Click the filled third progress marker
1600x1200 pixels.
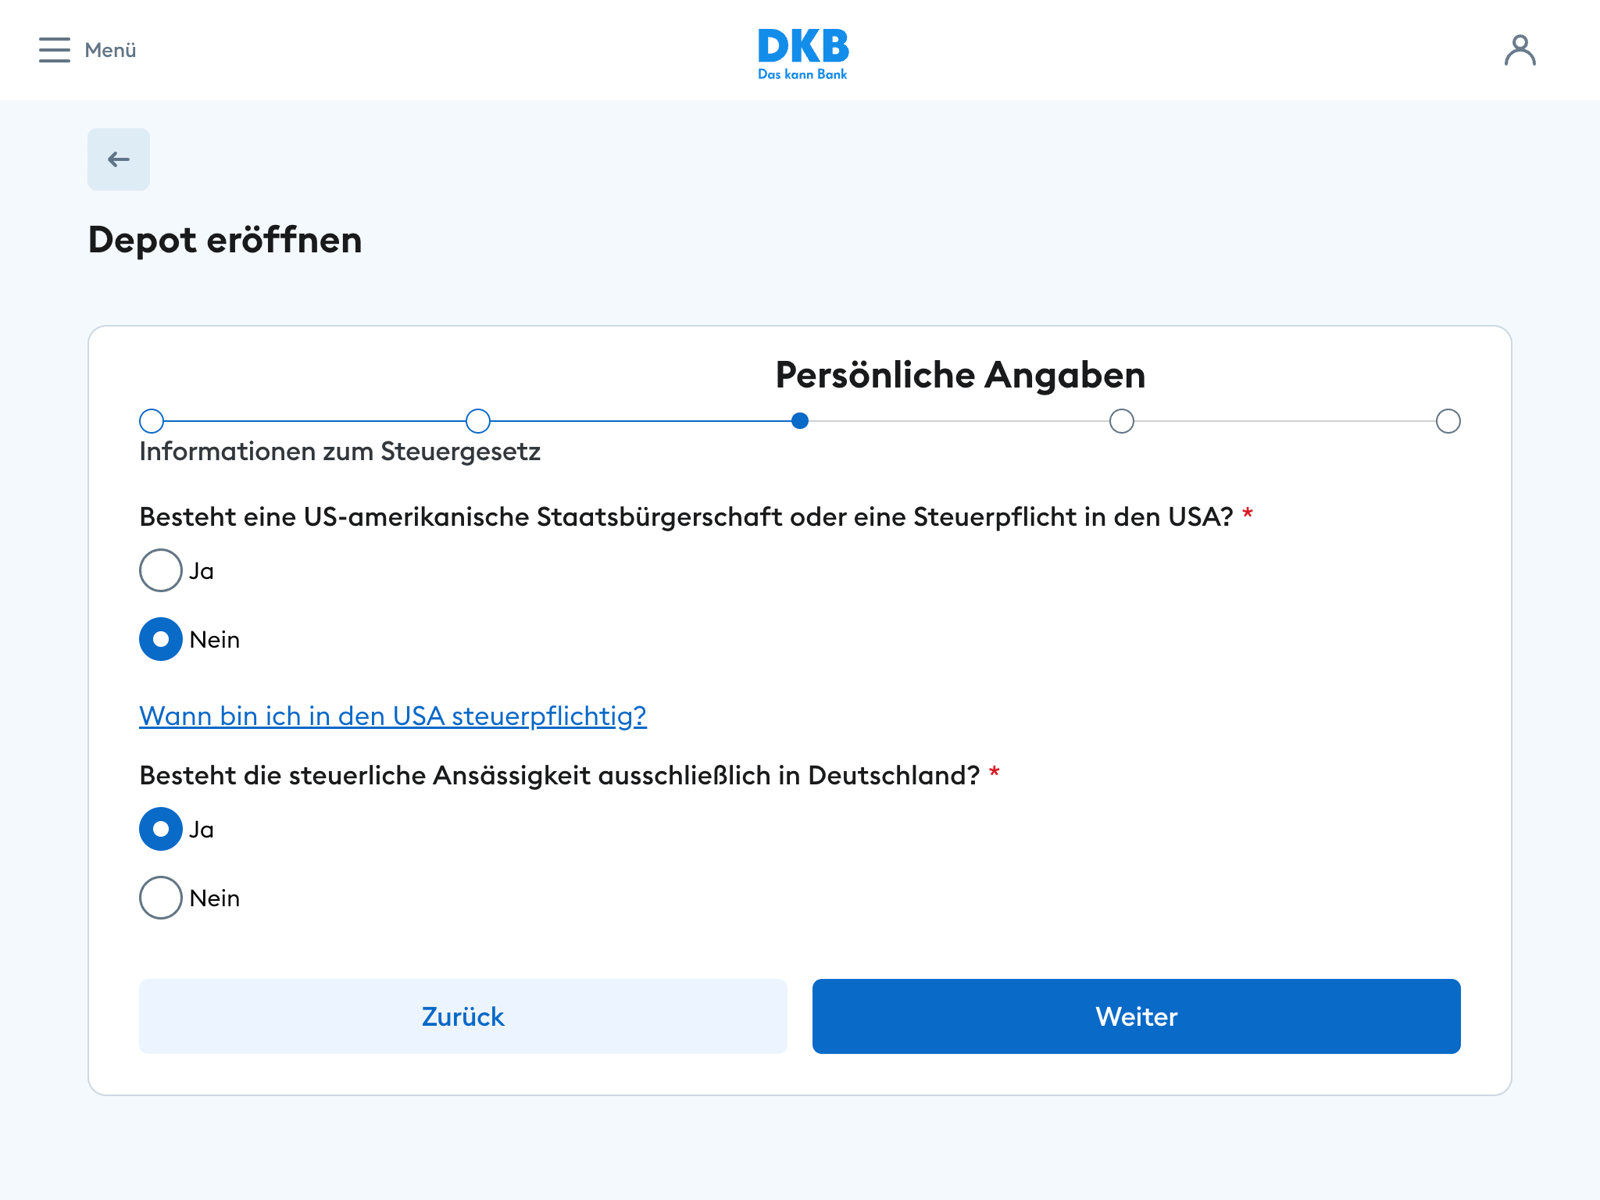[800, 421]
